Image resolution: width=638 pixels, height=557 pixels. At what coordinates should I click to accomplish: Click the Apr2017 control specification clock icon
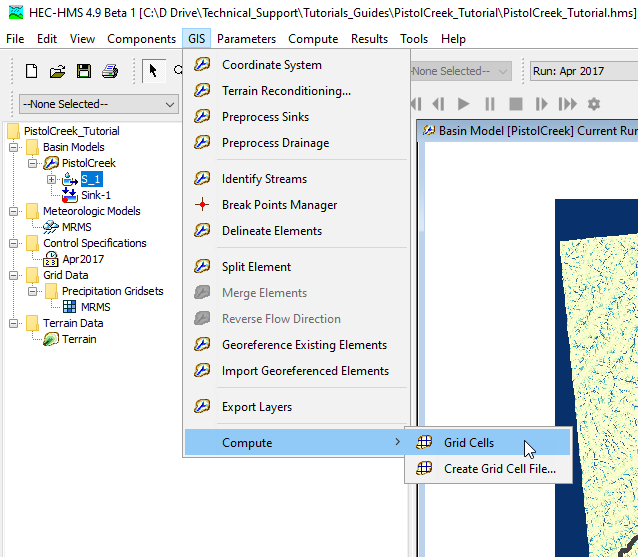coord(51,259)
